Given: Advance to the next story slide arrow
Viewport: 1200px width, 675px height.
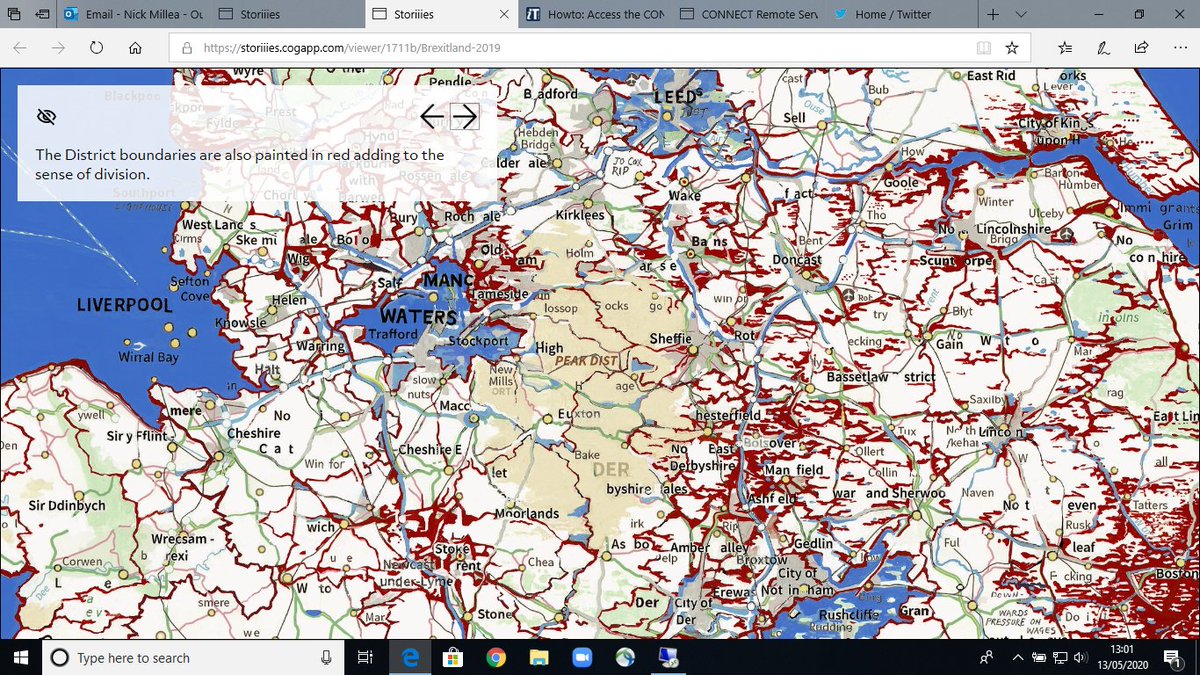Looking at the screenshot, I should (464, 116).
